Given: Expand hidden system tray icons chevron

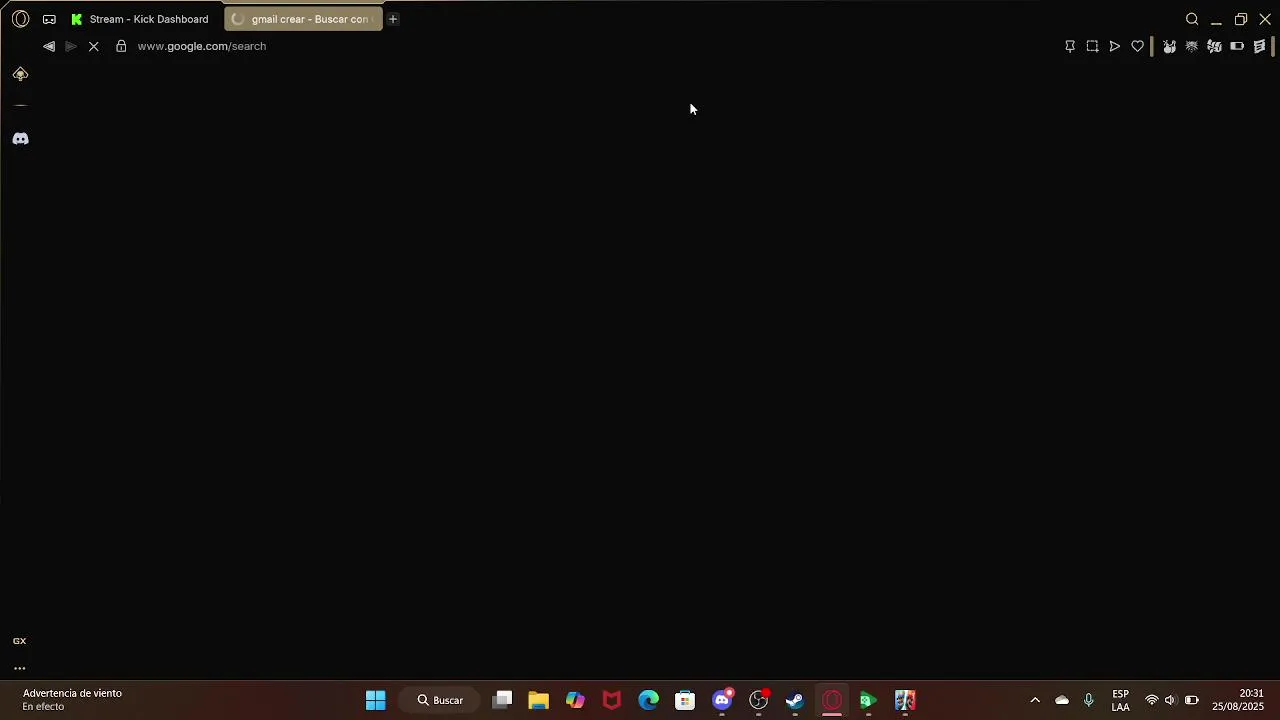Looking at the screenshot, I should [x=1035, y=700].
